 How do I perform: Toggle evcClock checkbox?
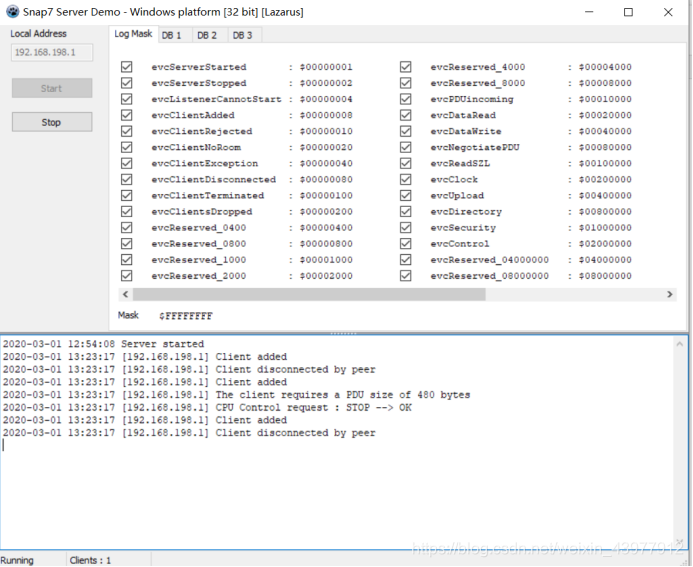pyautogui.click(x=406, y=179)
